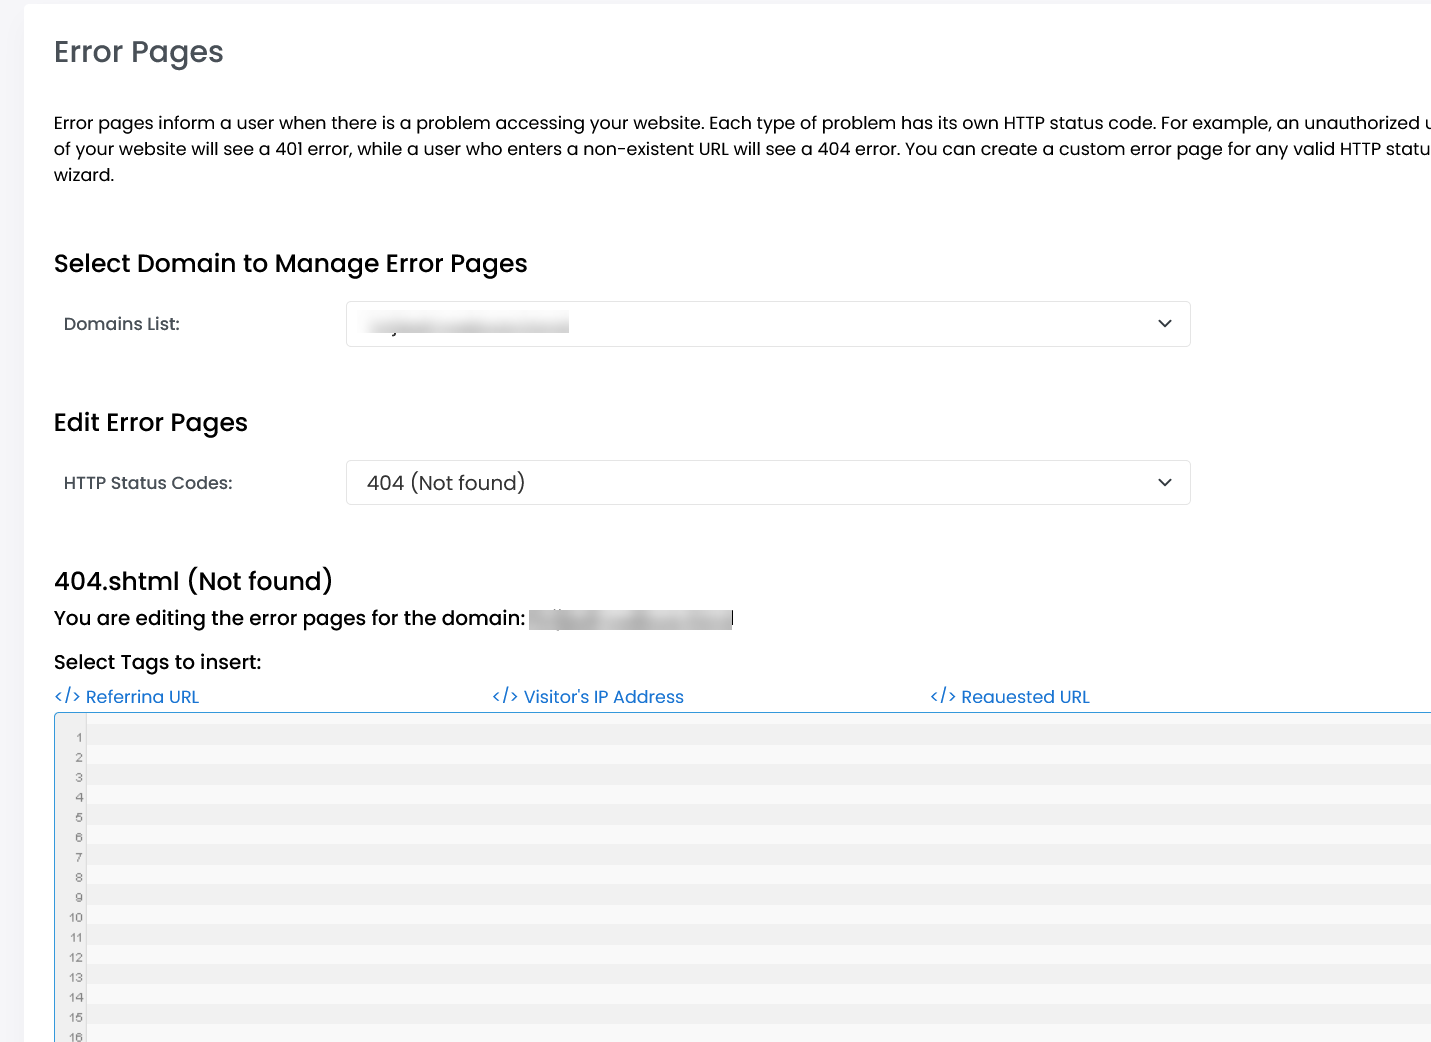
Task: Click the code icon beside Referring URL
Action: pyautogui.click(x=67, y=696)
